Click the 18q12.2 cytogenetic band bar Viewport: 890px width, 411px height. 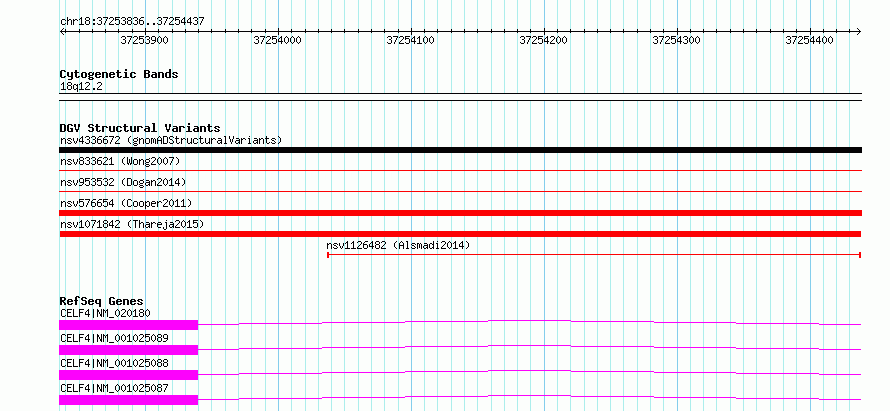pos(460,97)
